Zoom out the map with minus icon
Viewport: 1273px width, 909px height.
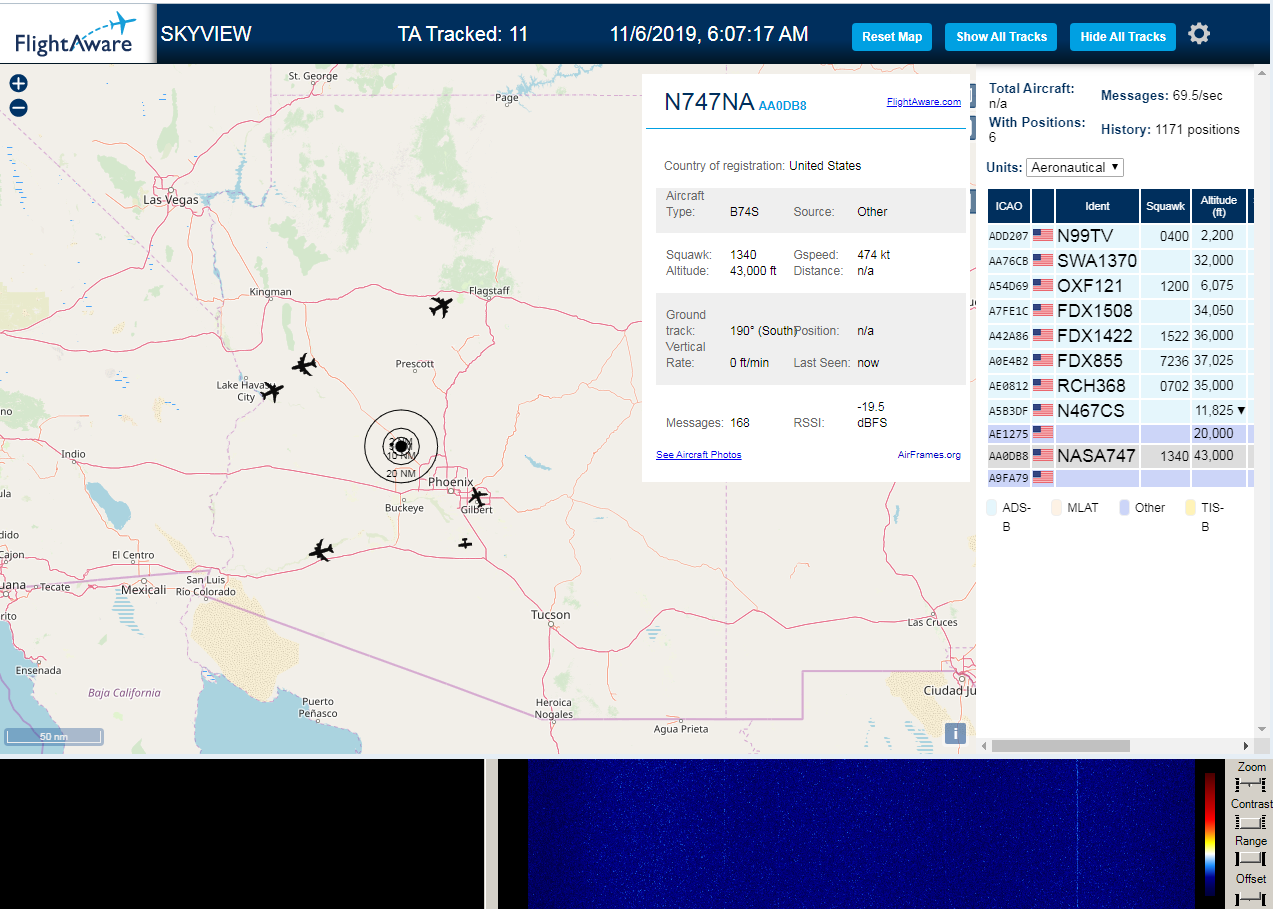pos(19,108)
